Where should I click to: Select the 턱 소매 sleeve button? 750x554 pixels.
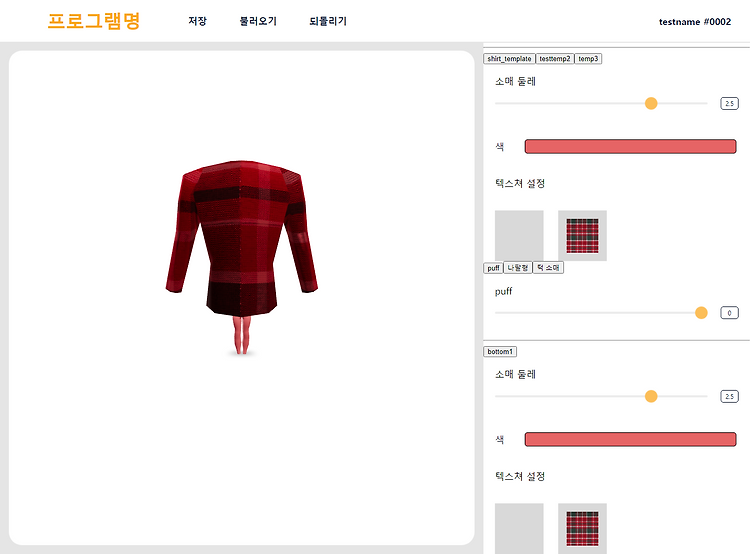(x=548, y=268)
